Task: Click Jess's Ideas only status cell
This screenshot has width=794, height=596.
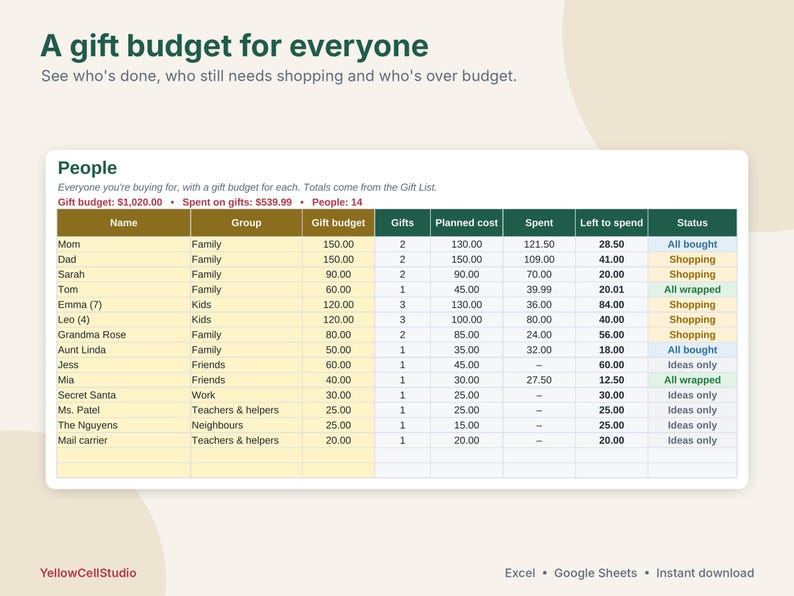Action: tap(692, 365)
